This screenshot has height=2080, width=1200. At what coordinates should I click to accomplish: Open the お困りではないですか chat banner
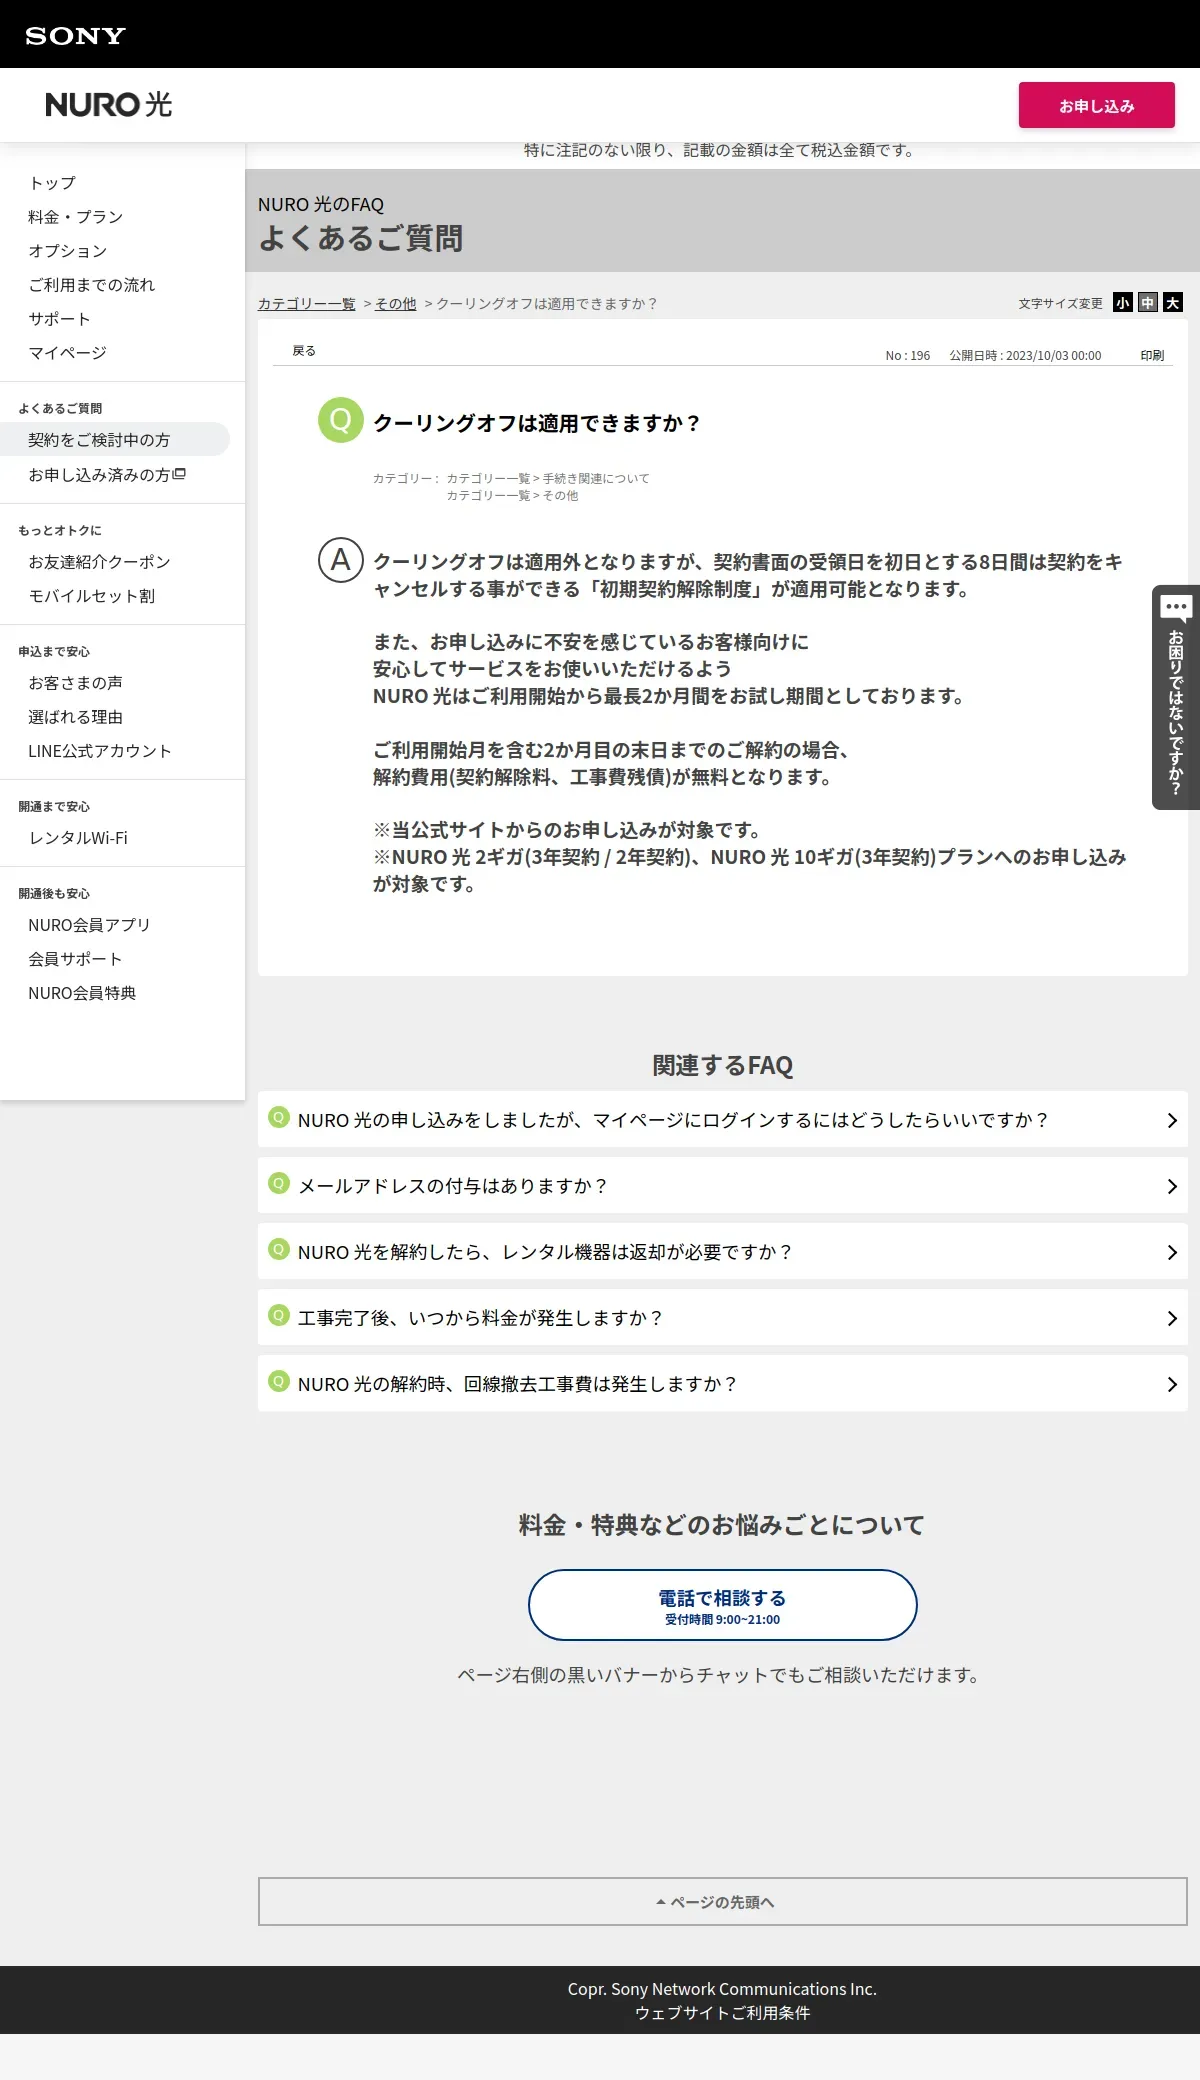[1176, 697]
